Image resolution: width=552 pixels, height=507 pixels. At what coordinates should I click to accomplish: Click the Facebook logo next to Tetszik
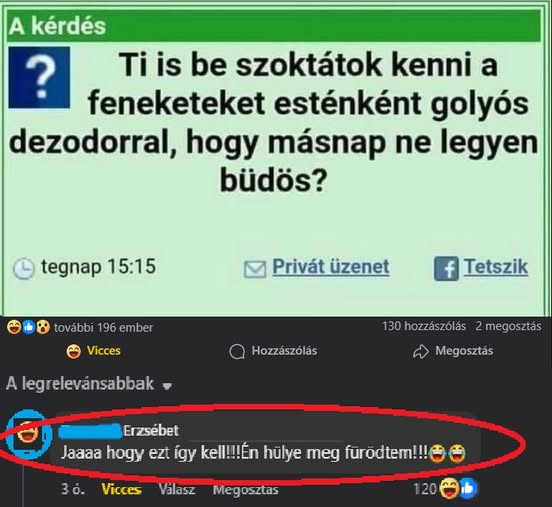pos(446,268)
